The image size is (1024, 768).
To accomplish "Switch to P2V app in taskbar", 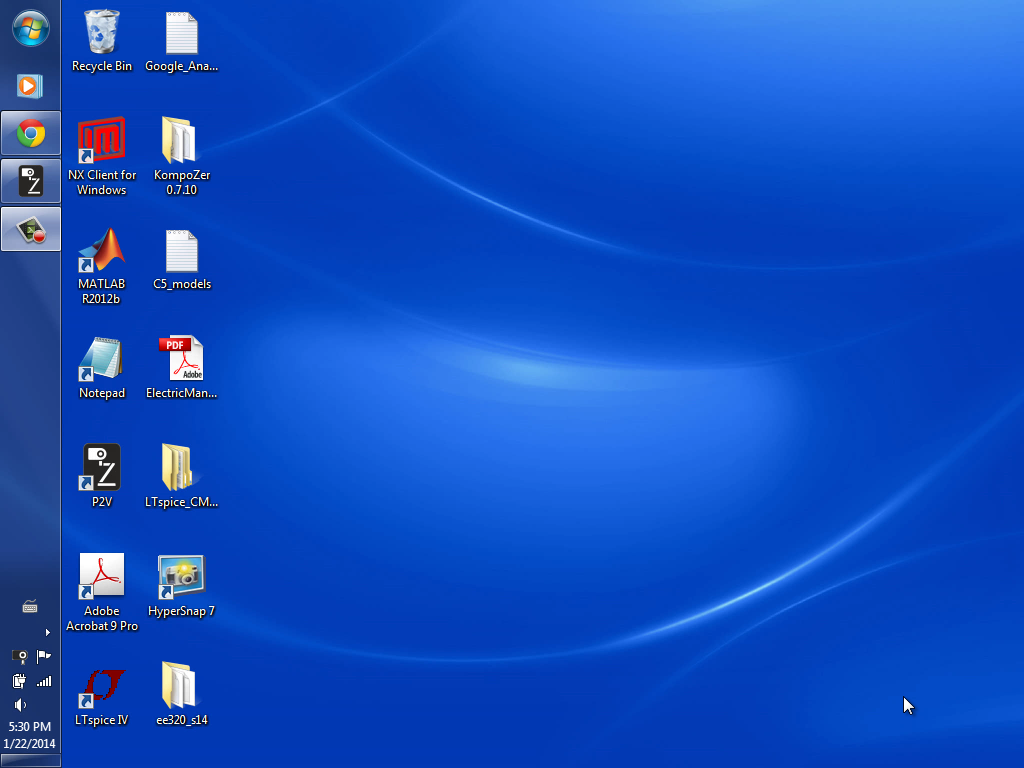I will point(31,181).
